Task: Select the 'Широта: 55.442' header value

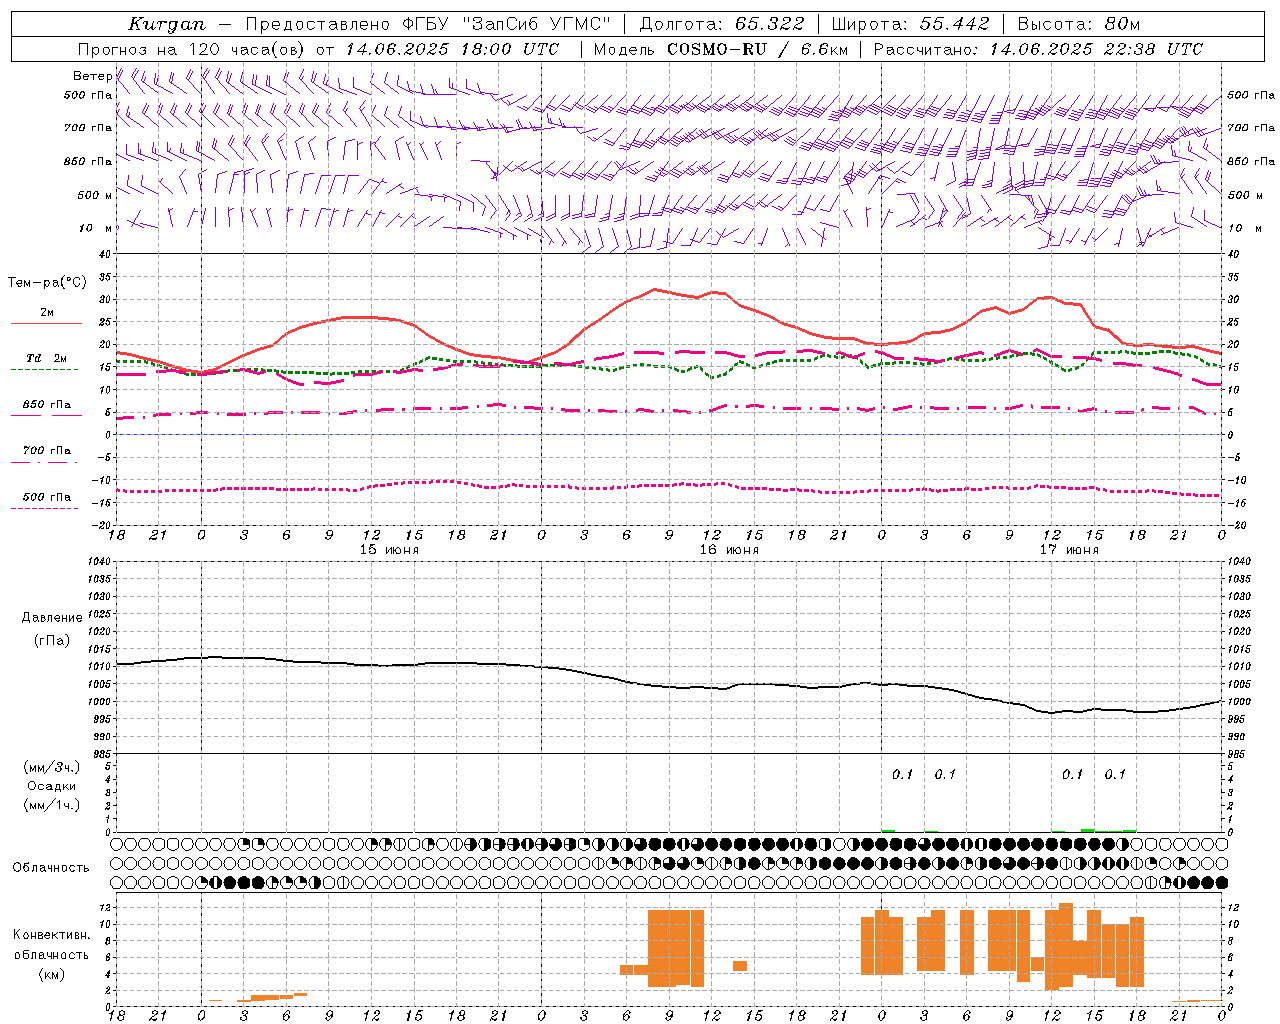Action: pos(911,24)
